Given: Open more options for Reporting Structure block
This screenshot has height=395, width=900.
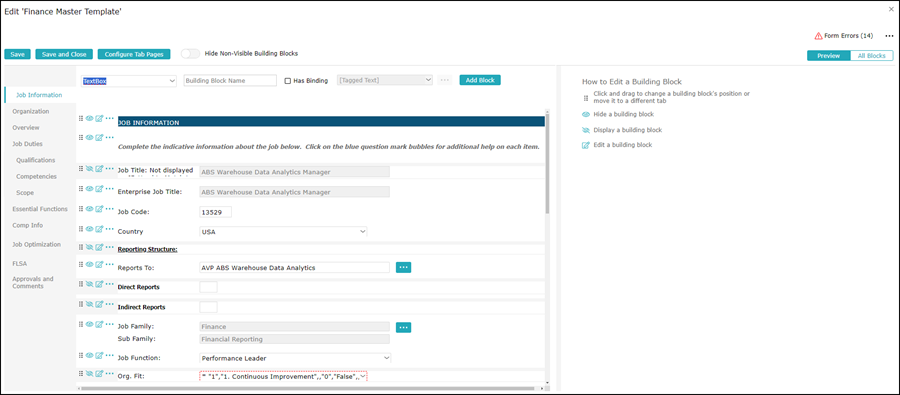Looking at the screenshot, I should [110, 247].
